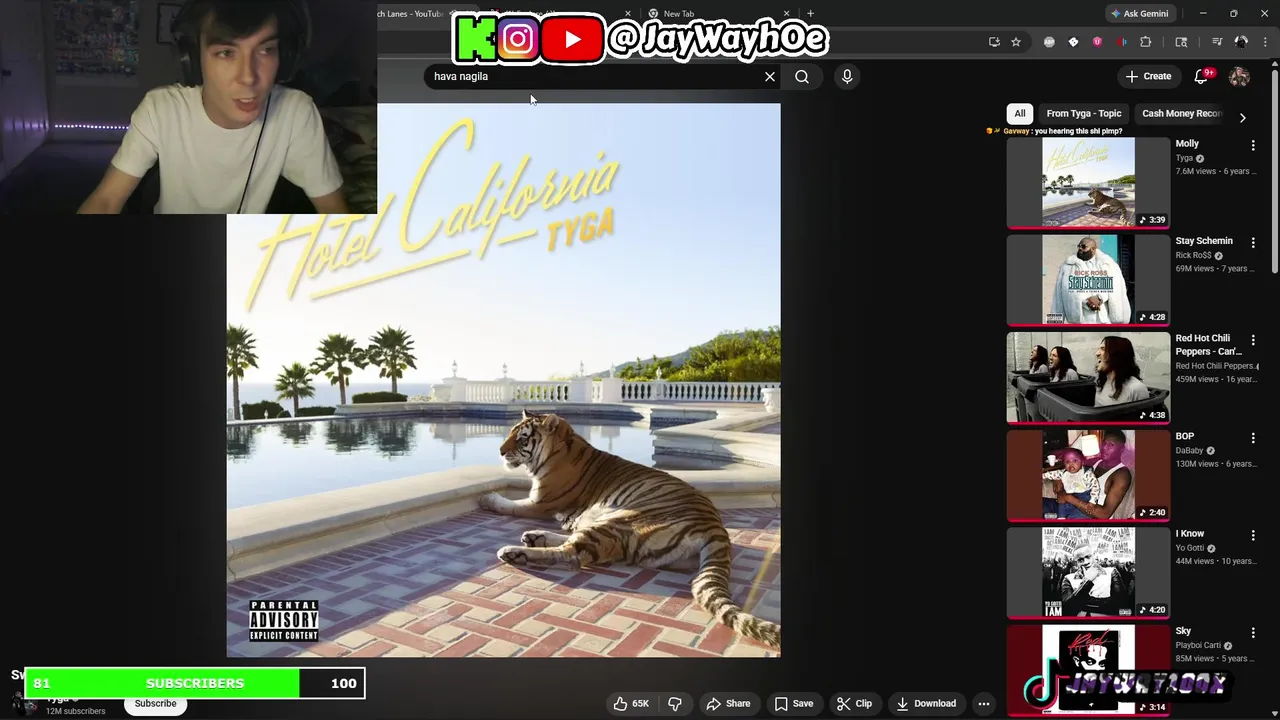Click the Ask Gemini button

click(x=1139, y=14)
